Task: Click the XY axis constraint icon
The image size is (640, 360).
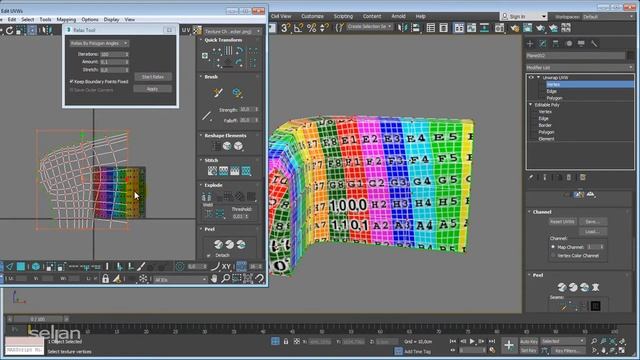Action: [x=226, y=267]
